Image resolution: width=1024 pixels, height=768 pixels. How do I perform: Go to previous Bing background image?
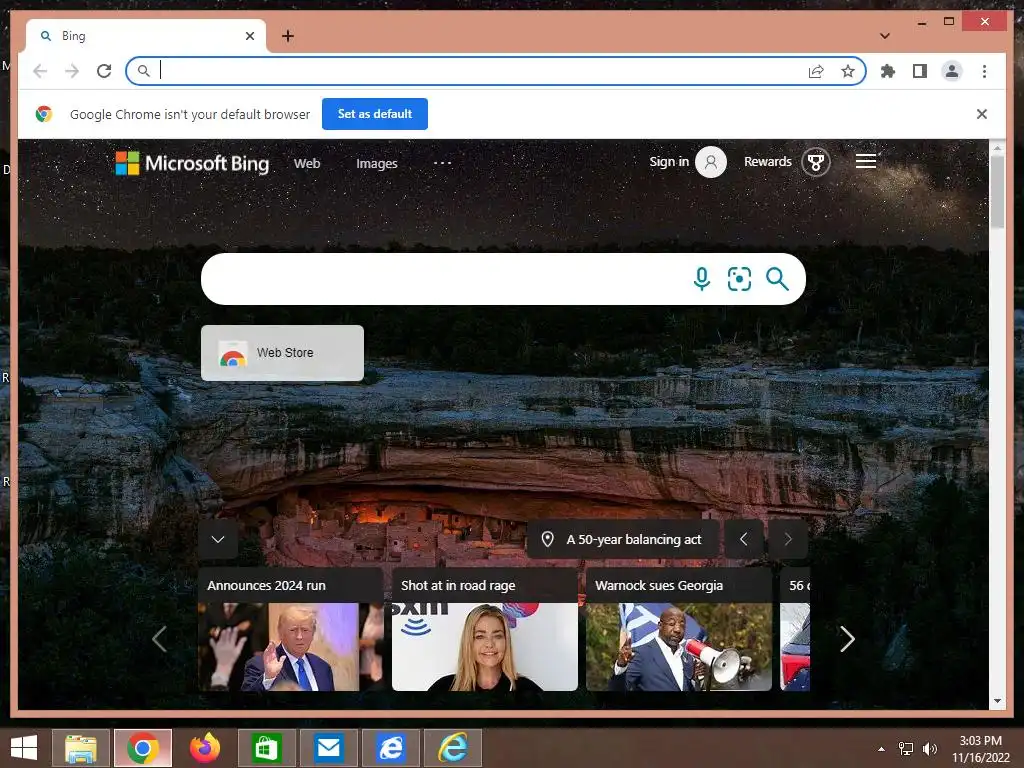[x=743, y=539]
